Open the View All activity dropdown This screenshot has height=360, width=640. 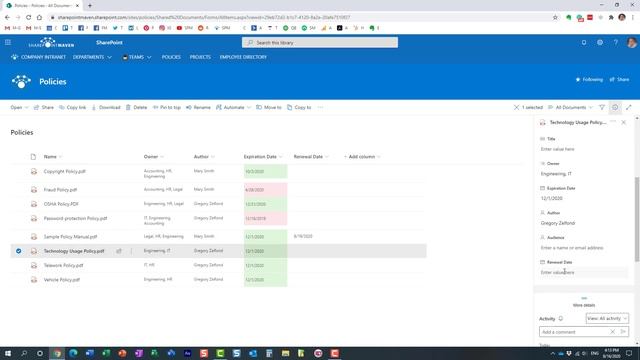607,318
